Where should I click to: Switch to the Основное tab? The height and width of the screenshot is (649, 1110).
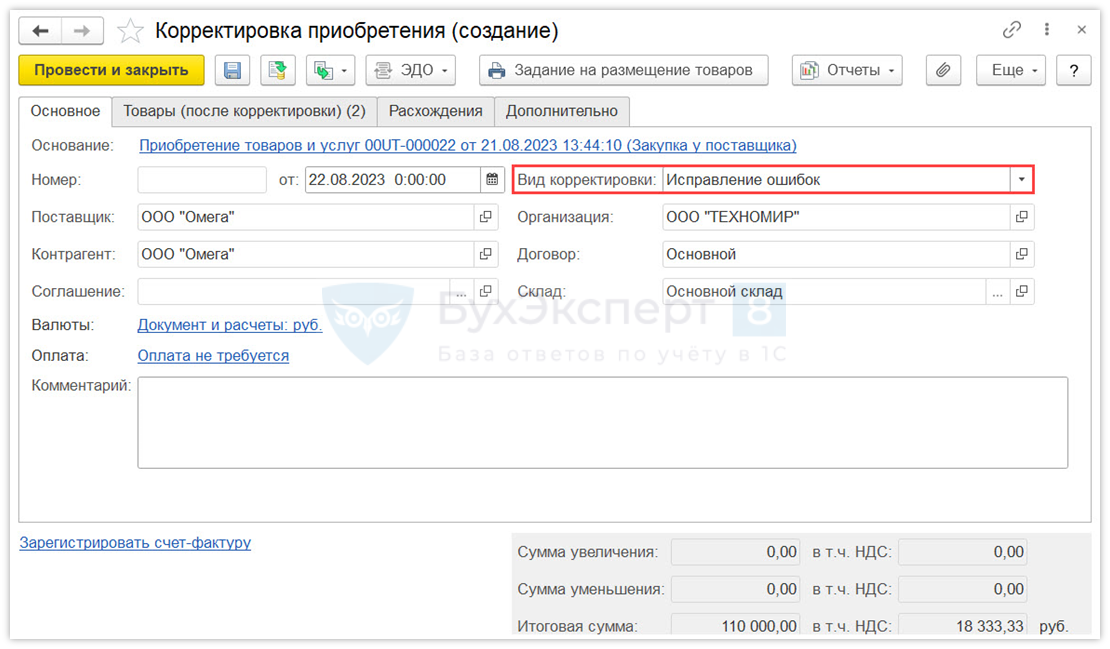(x=65, y=111)
